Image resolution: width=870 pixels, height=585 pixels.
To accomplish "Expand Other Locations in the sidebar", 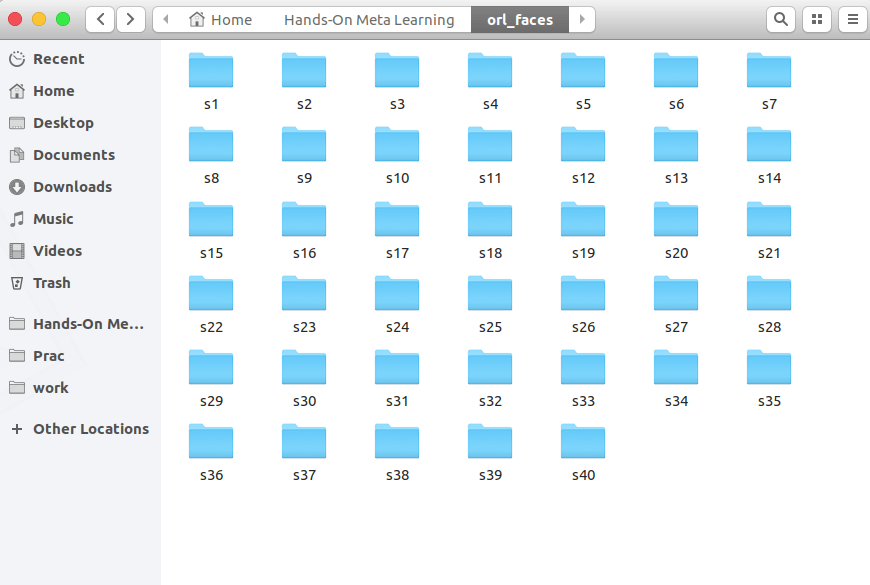I will point(90,429).
